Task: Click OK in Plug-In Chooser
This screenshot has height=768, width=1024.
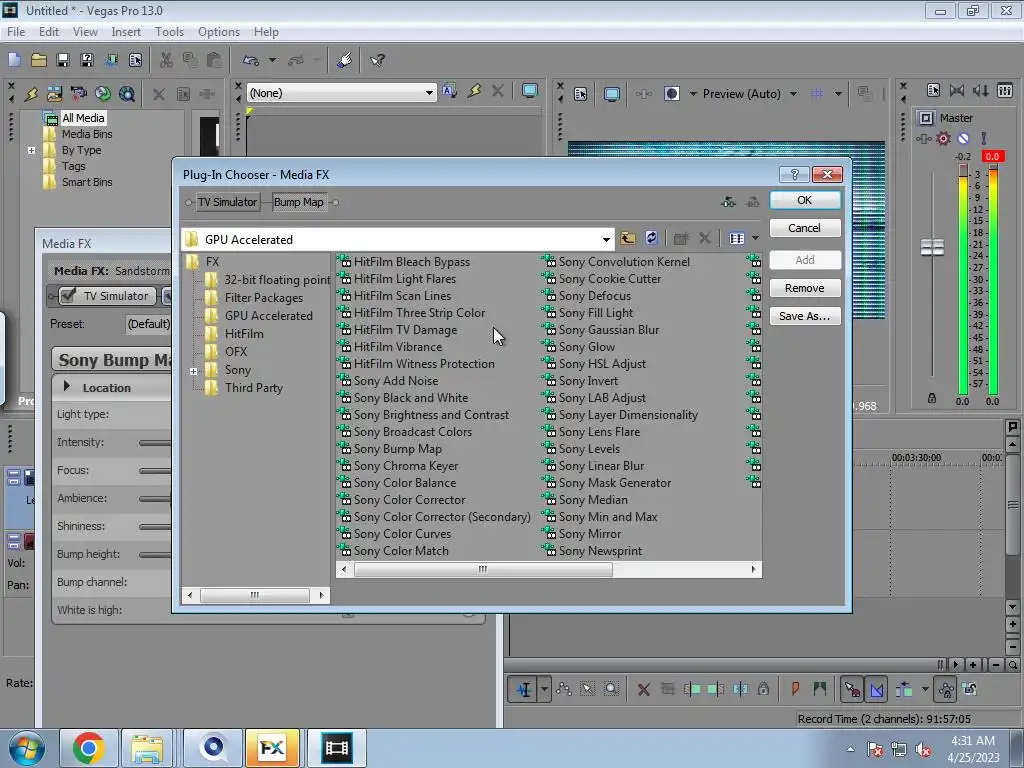Action: point(805,200)
